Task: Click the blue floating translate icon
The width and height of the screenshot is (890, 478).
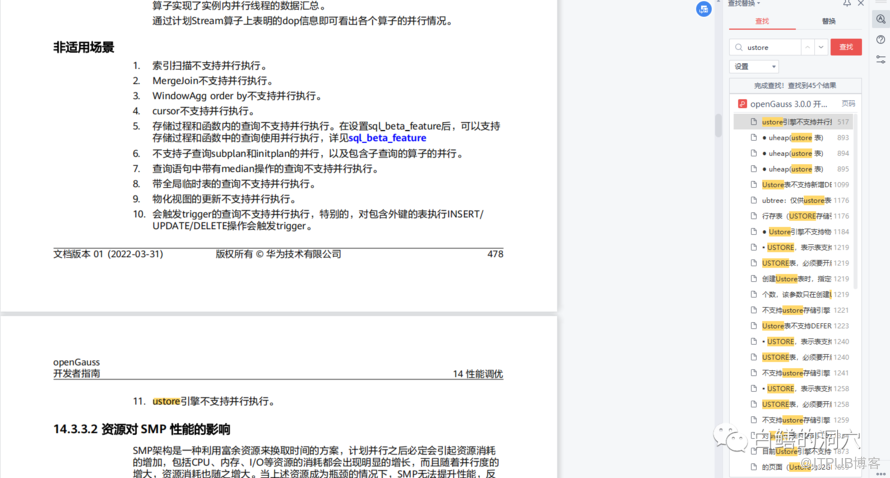Action: tap(704, 9)
